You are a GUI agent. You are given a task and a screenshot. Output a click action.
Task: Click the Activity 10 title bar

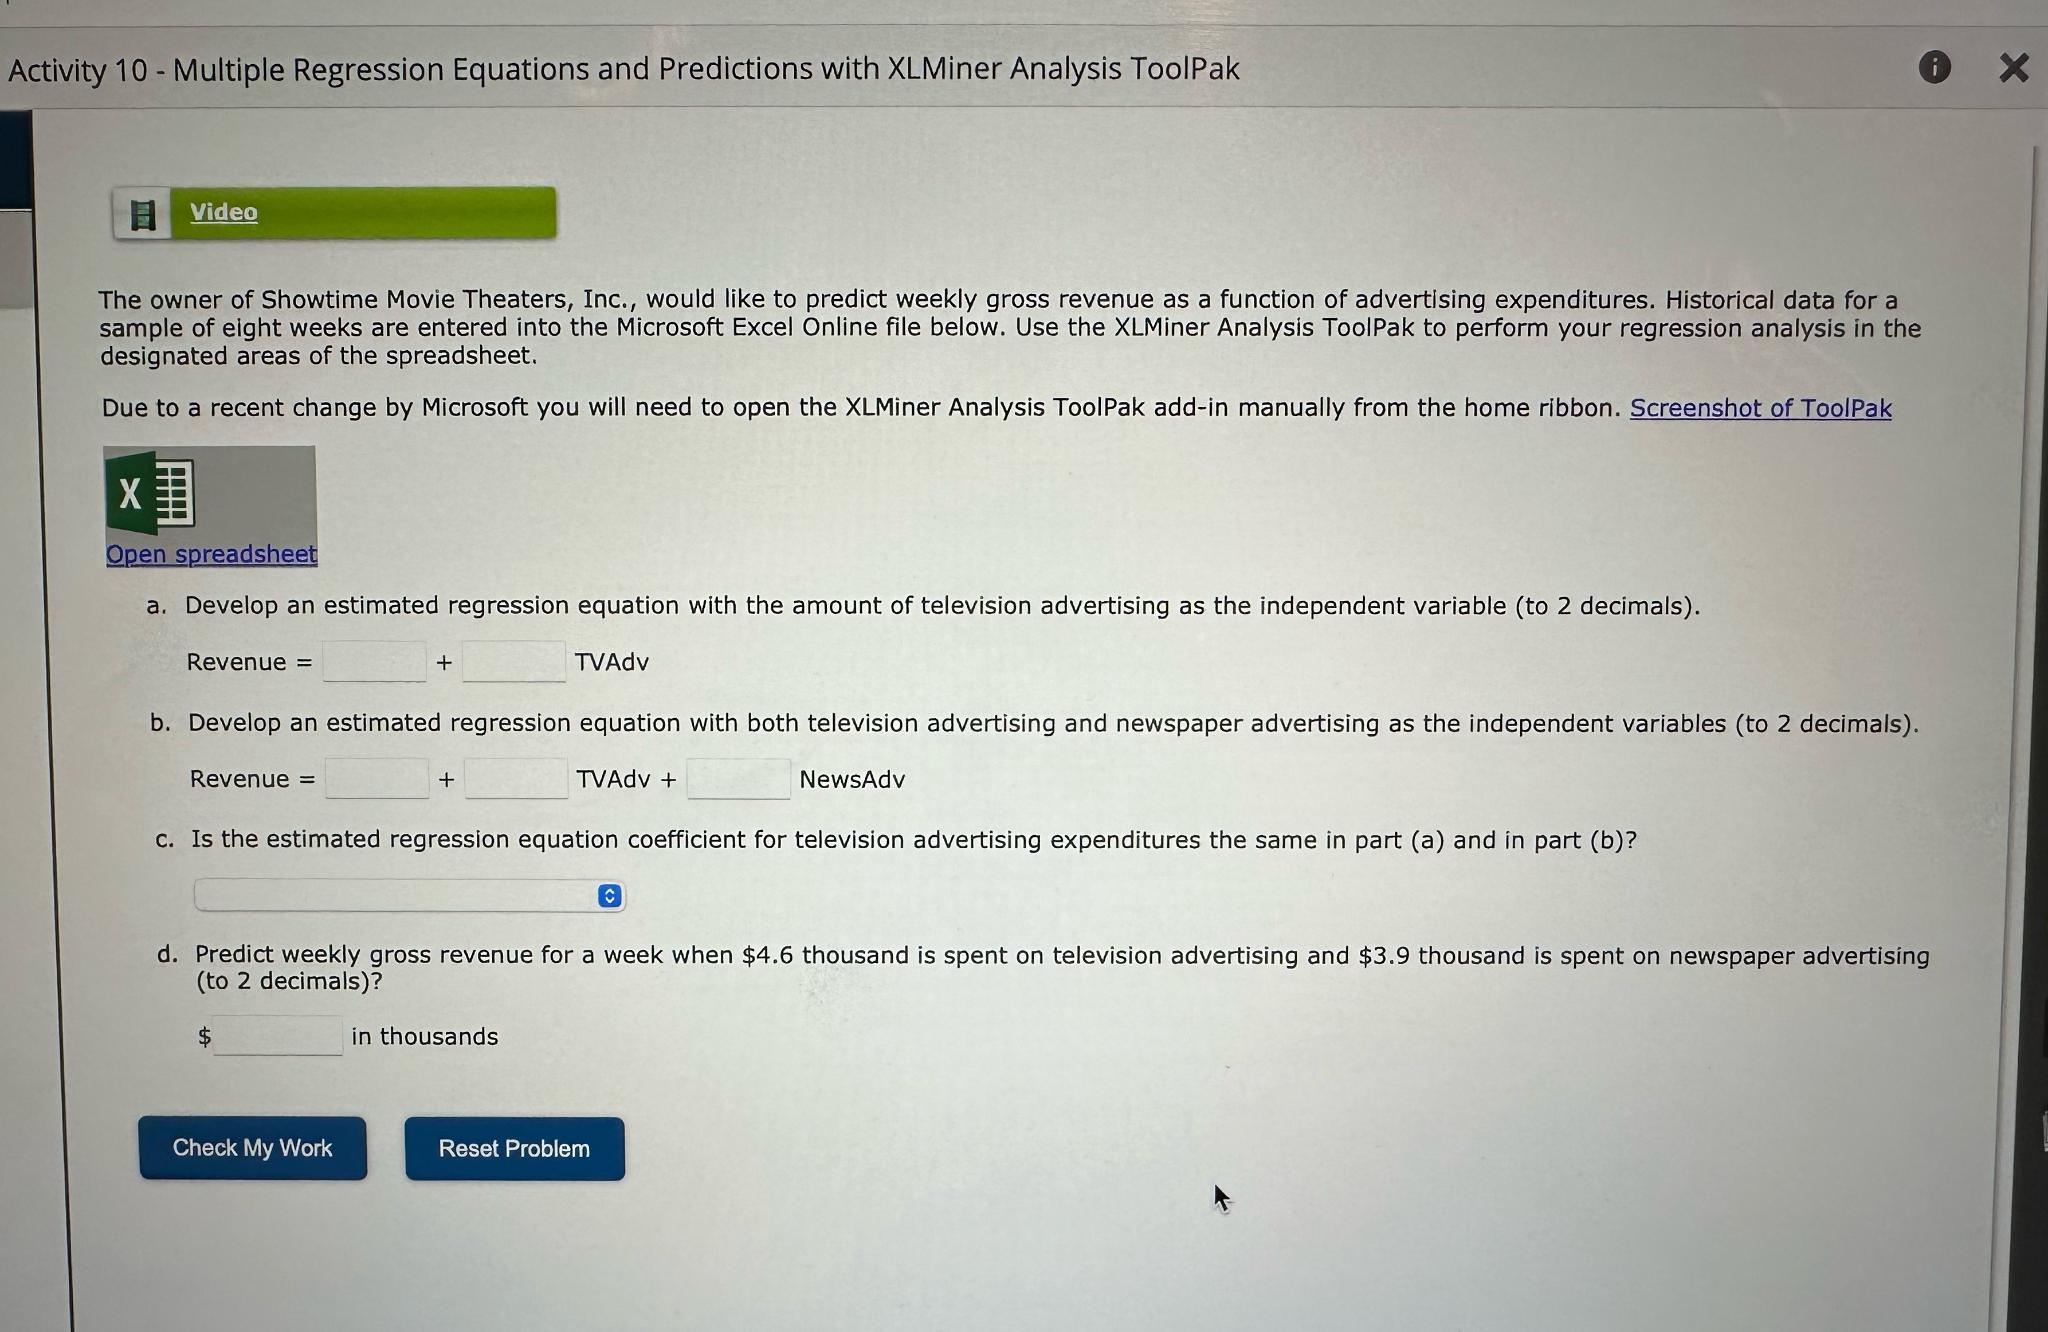coord(620,68)
